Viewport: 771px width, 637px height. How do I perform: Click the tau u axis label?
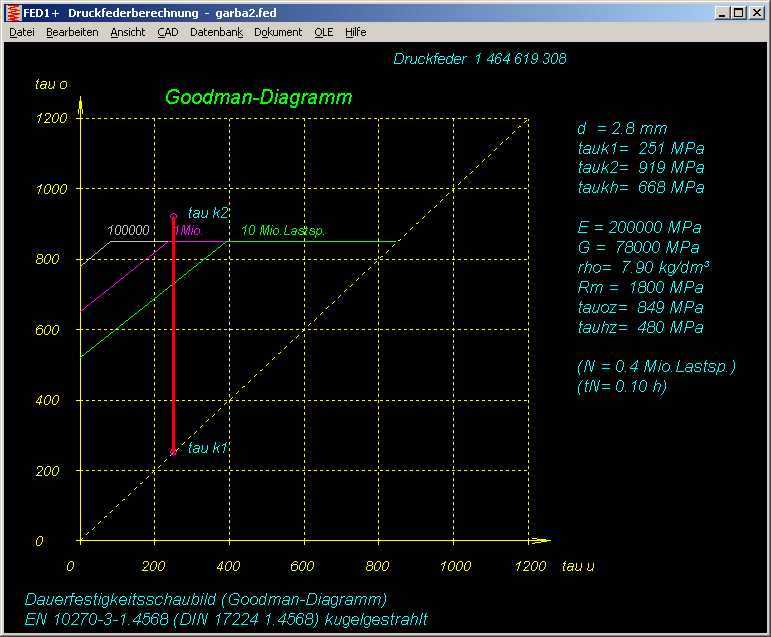point(578,566)
